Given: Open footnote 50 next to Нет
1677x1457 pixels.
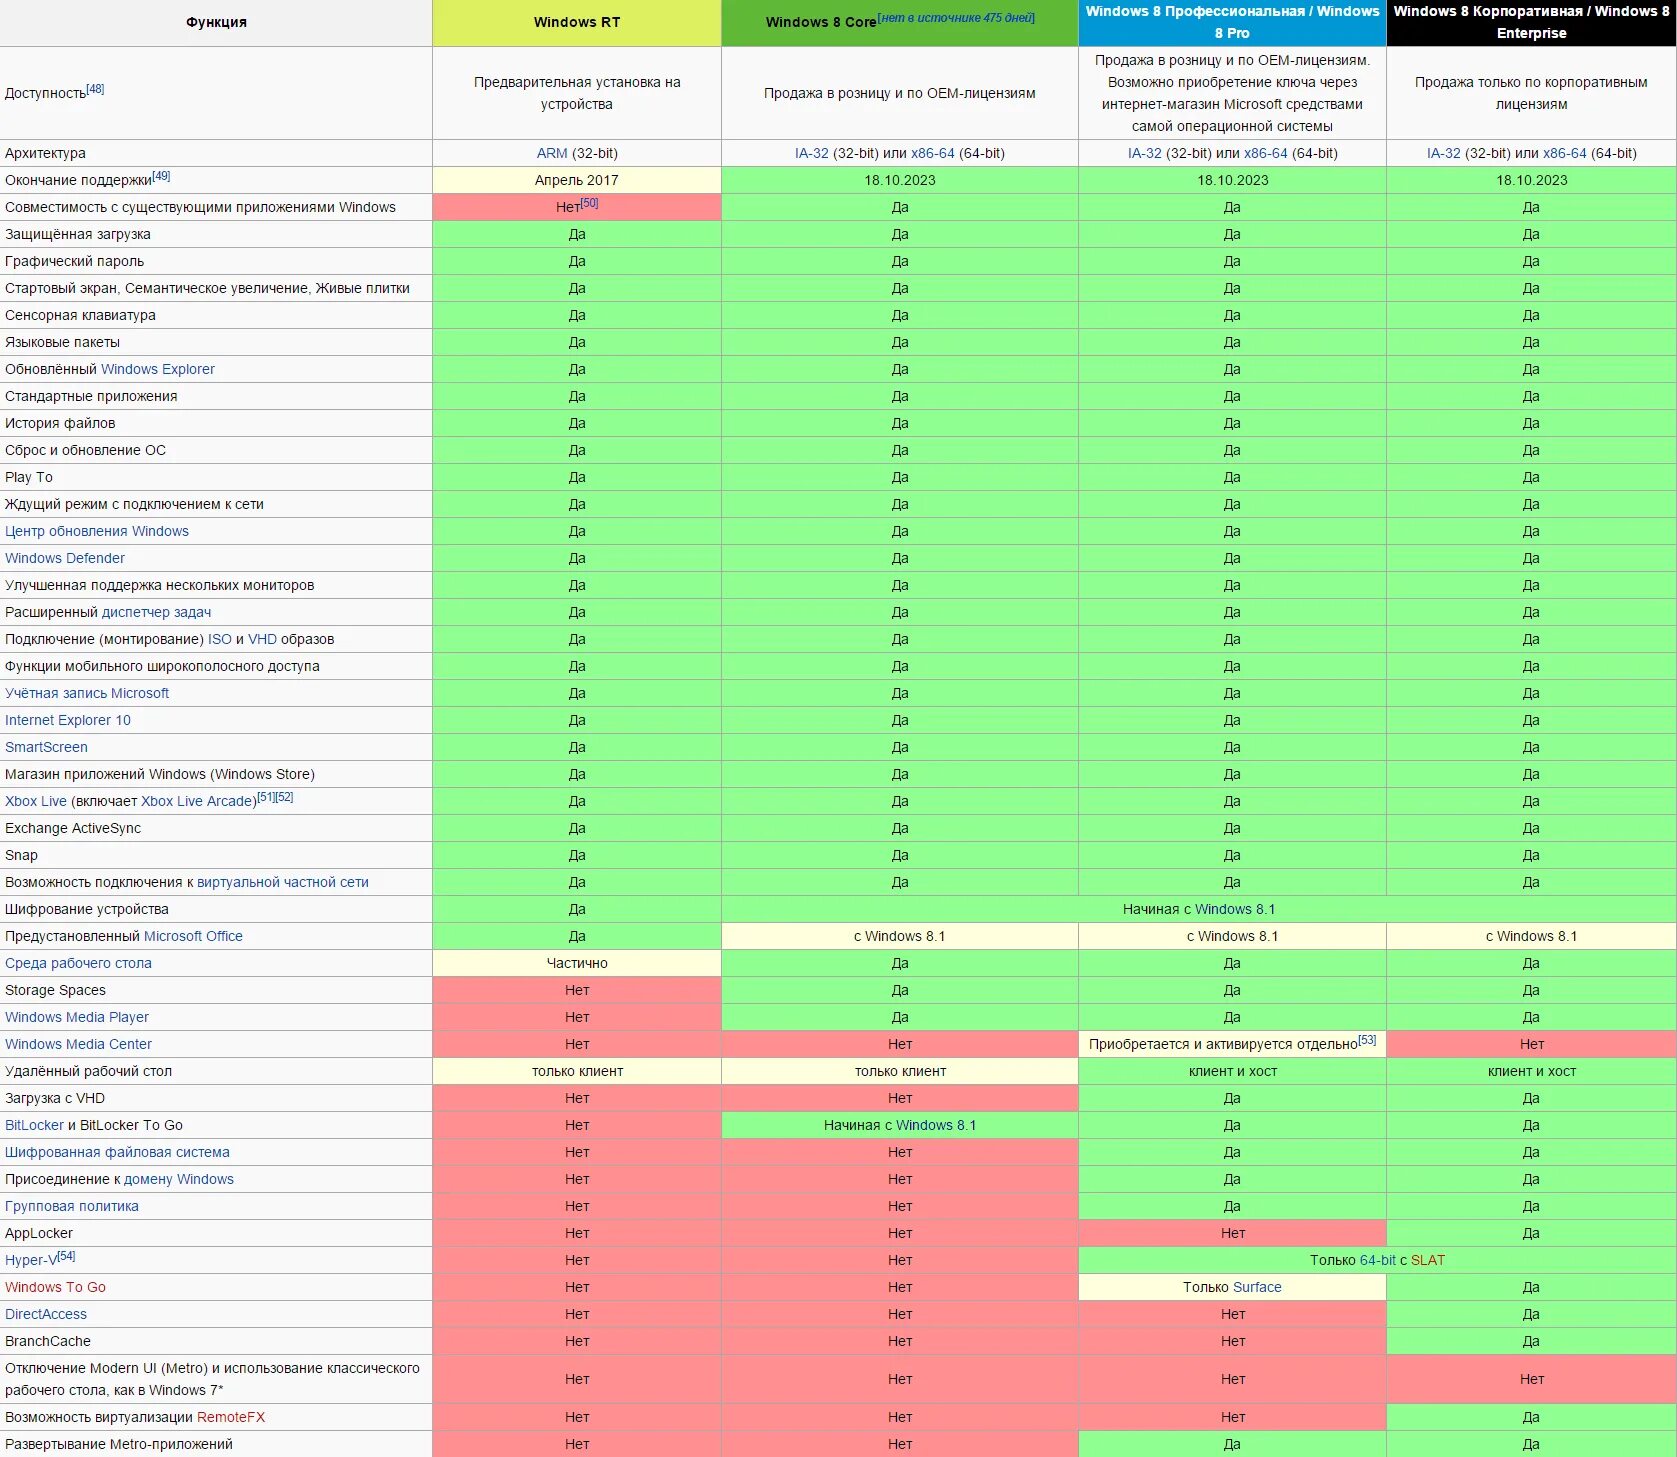Looking at the screenshot, I should [589, 203].
